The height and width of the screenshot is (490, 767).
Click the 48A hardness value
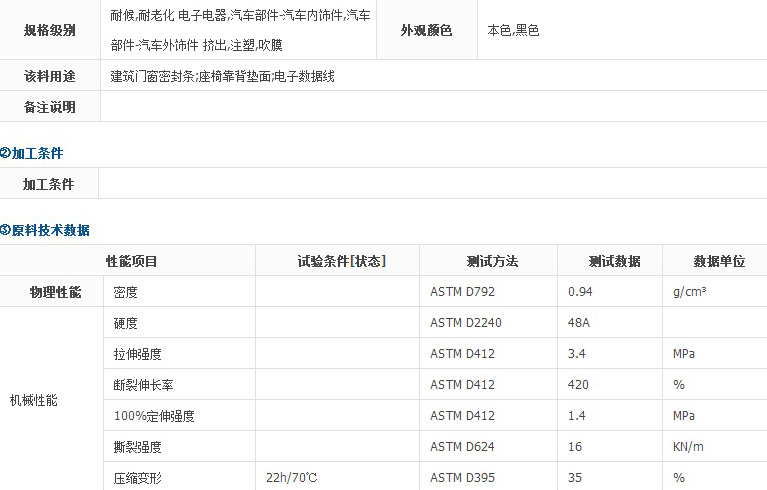pyautogui.click(x=579, y=323)
